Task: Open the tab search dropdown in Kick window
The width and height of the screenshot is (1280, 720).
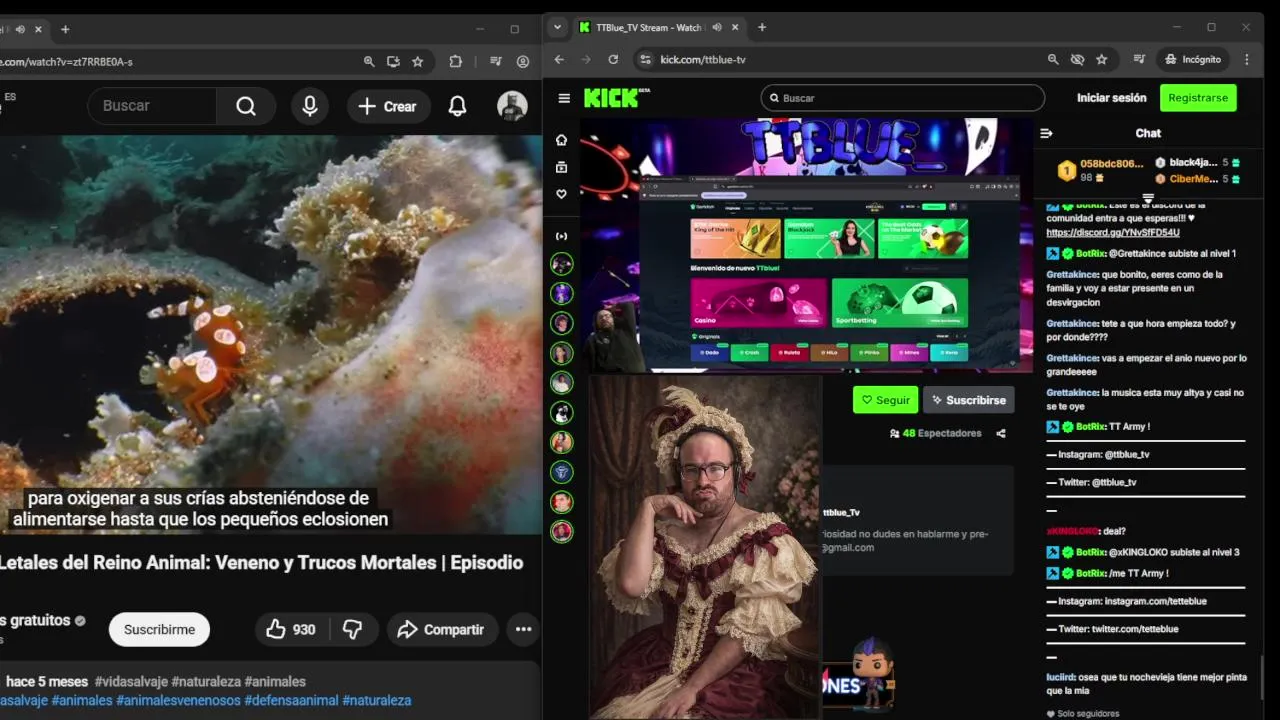Action: click(558, 28)
